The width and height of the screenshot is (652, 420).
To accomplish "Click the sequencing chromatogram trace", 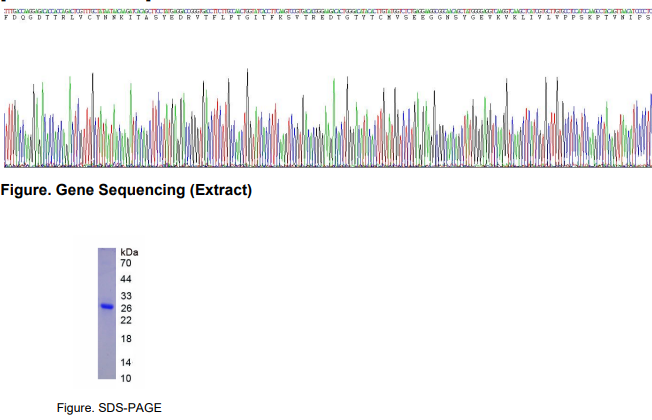I will click(x=326, y=125).
